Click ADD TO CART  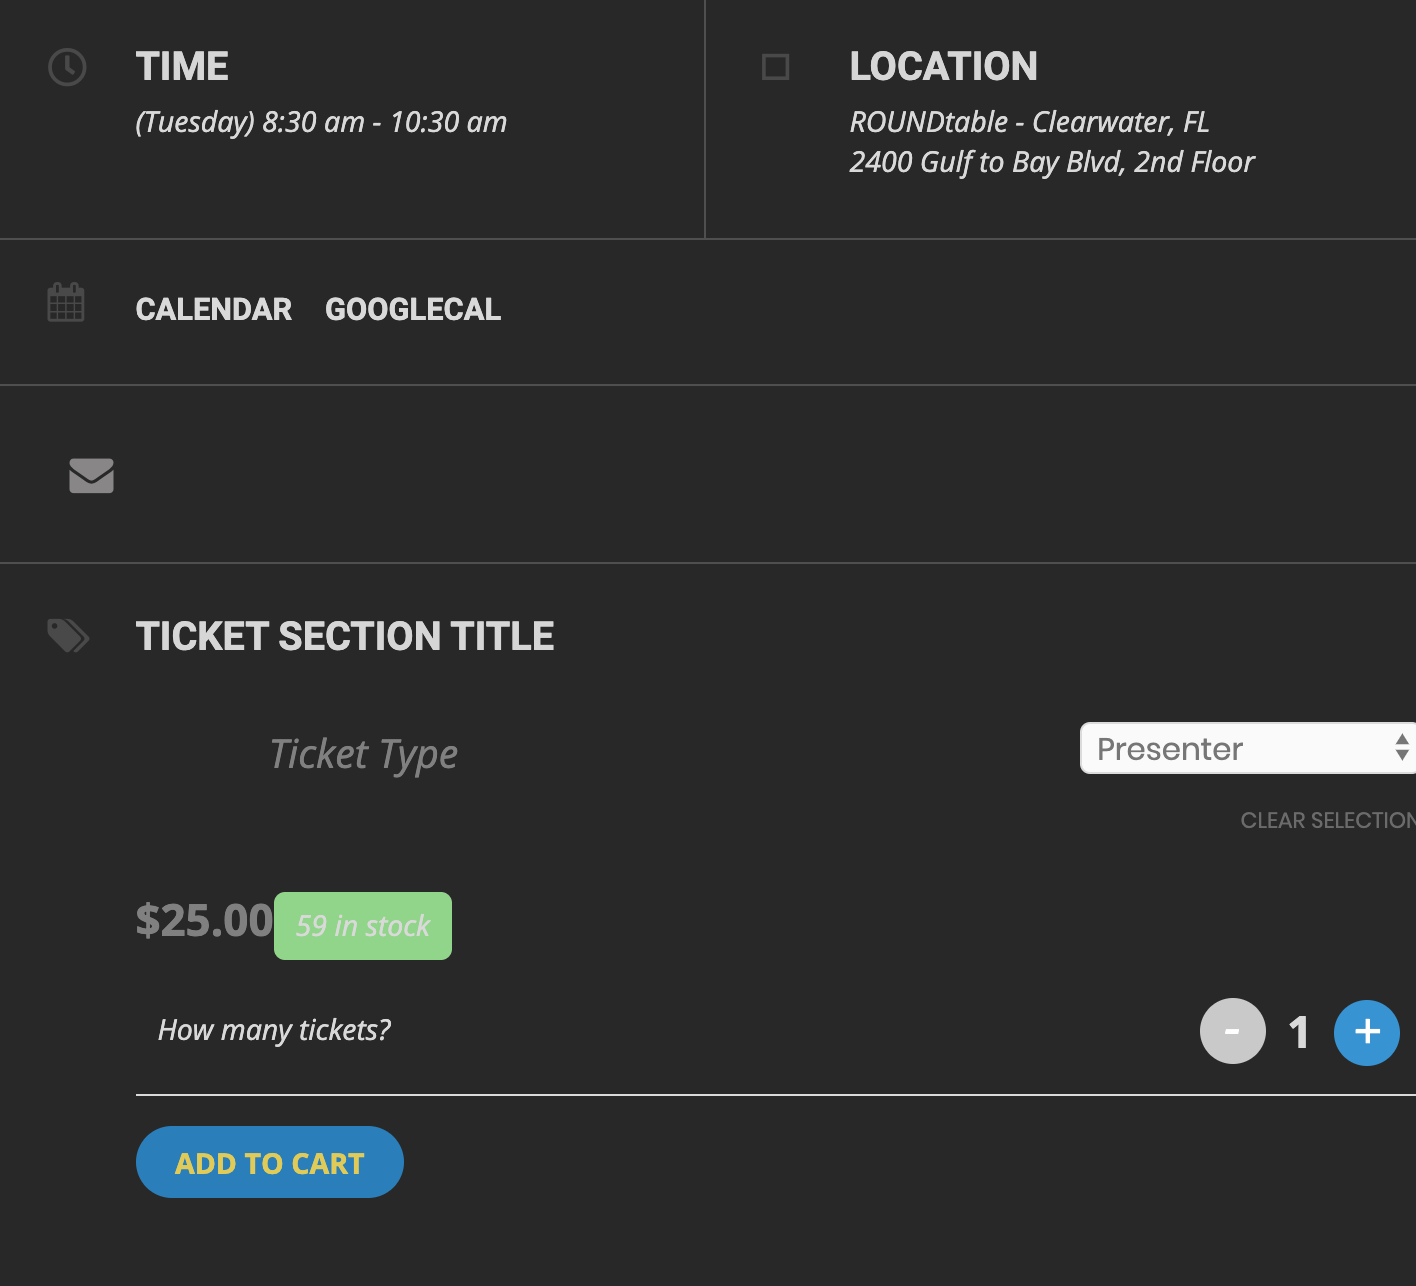pos(268,1161)
